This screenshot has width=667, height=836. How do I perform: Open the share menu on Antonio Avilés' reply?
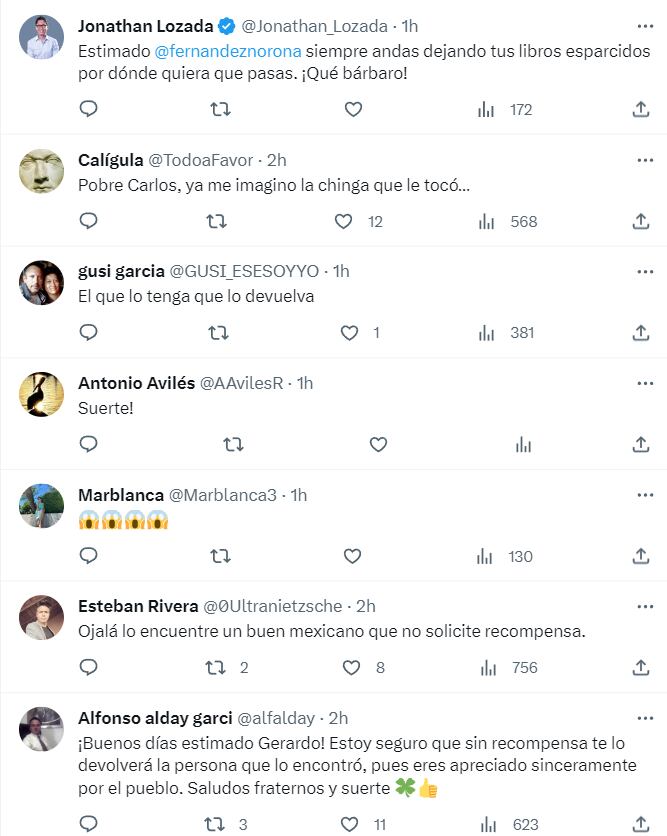(x=640, y=445)
